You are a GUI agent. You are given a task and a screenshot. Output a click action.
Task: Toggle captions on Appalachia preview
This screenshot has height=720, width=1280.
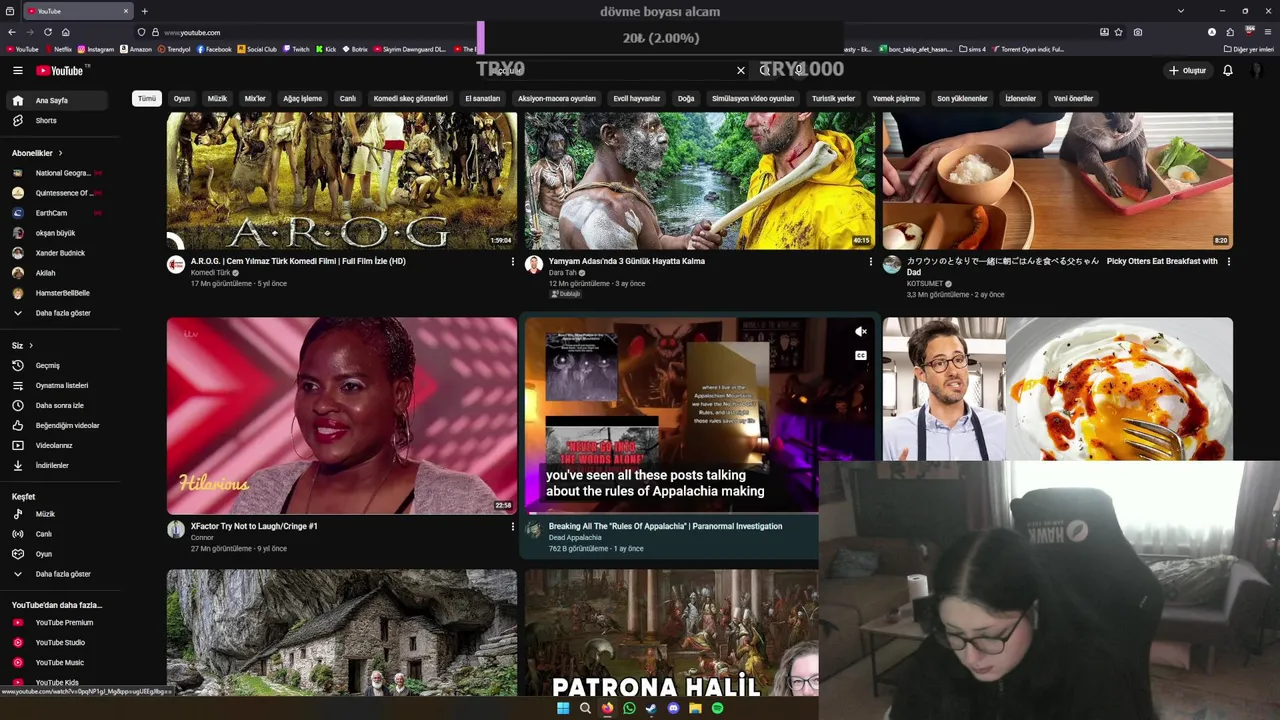click(860, 355)
